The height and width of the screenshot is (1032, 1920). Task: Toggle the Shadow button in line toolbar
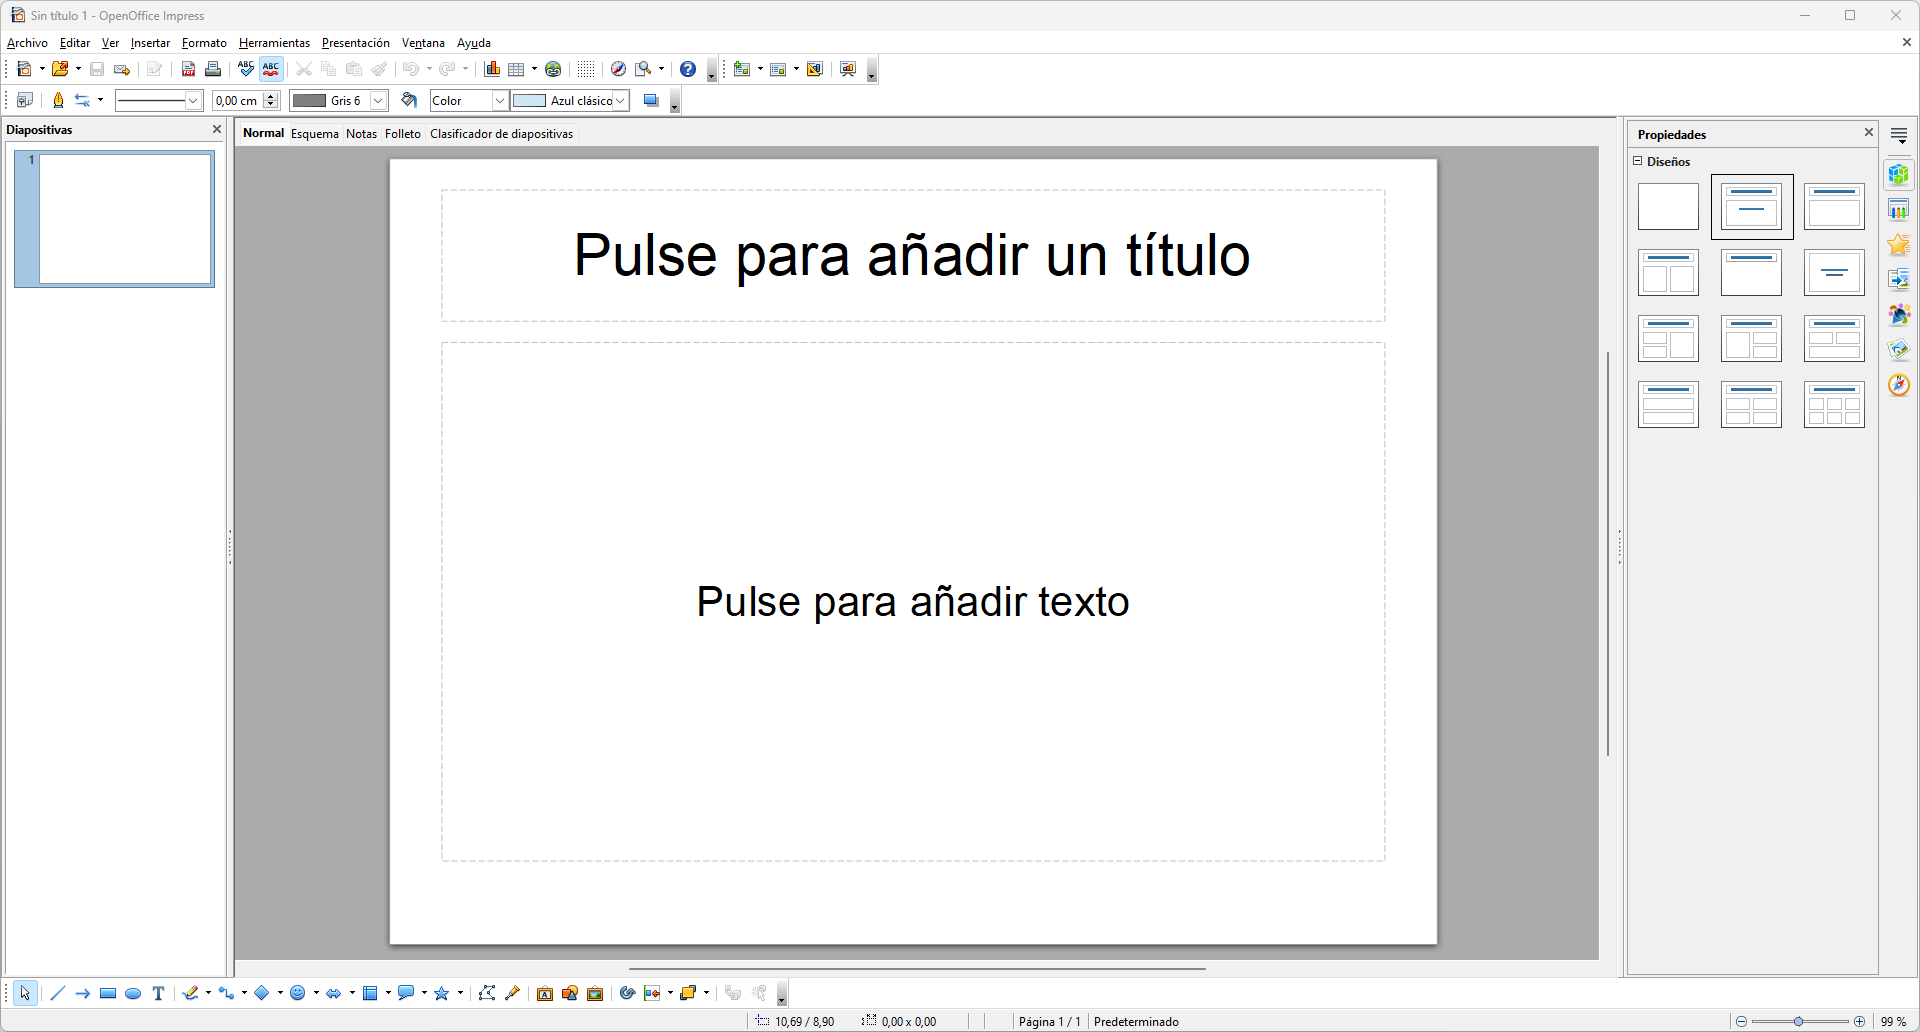click(x=651, y=100)
